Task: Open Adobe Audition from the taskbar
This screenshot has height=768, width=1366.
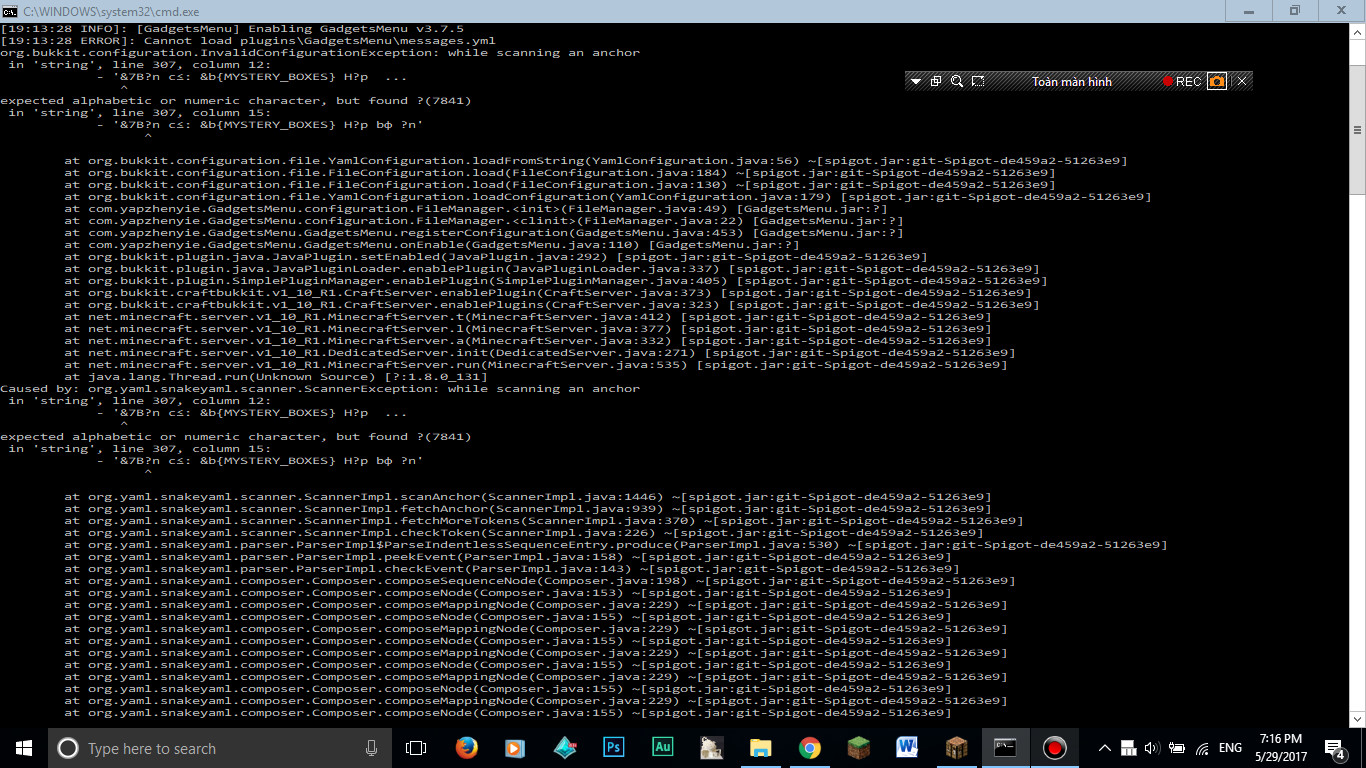Action: (x=662, y=748)
